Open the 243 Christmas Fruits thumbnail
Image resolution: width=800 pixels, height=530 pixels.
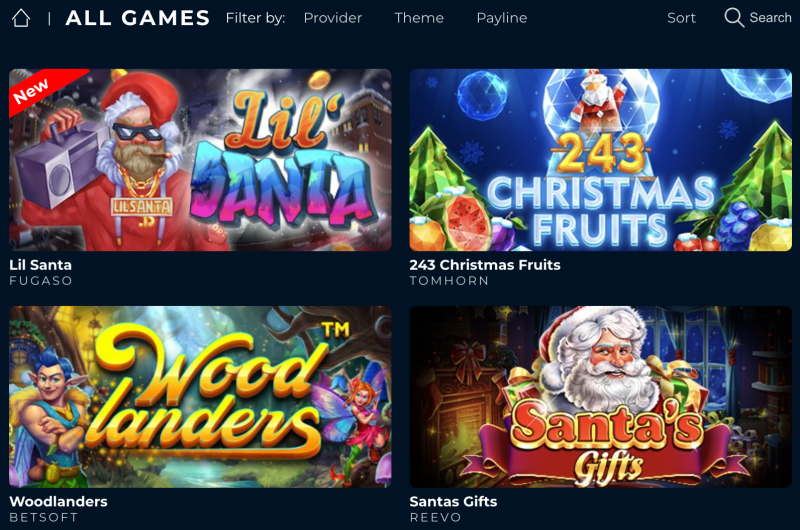[601, 160]
